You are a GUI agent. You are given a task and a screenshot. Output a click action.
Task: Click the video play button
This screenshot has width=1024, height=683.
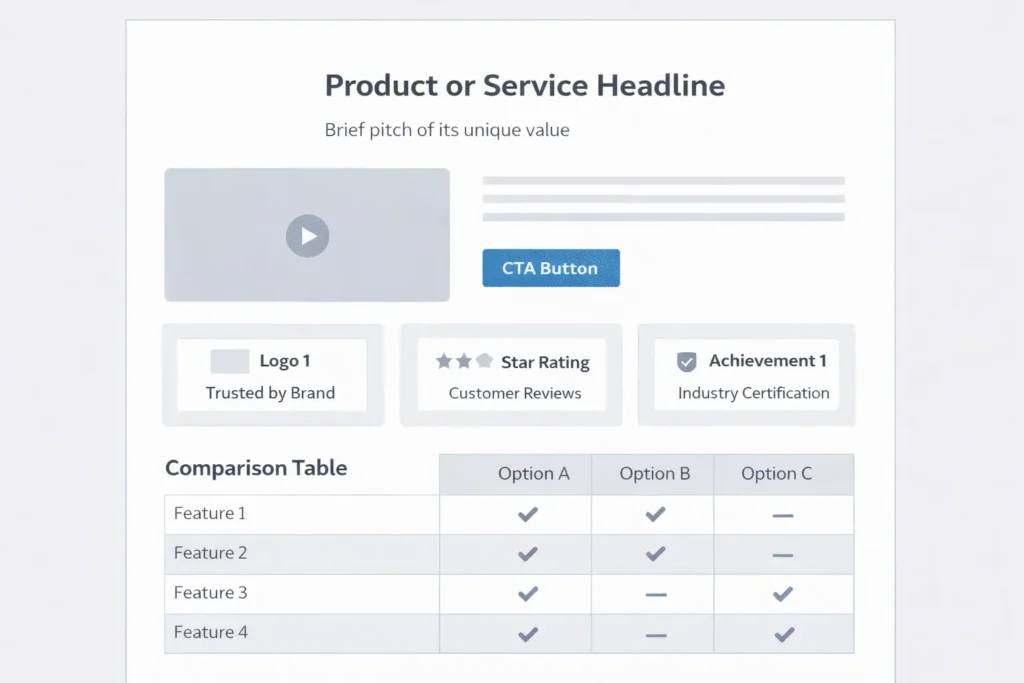click(x=307, y=236)
